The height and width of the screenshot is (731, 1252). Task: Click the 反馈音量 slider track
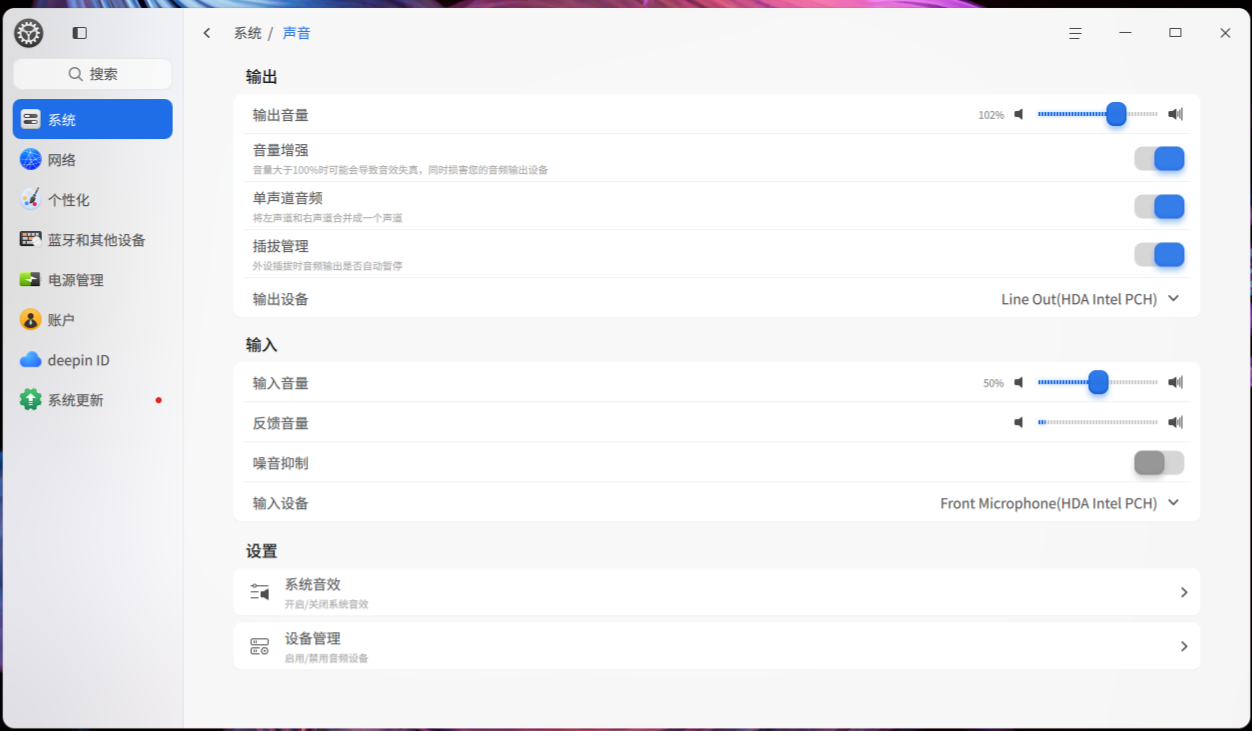coord(1098,422)
